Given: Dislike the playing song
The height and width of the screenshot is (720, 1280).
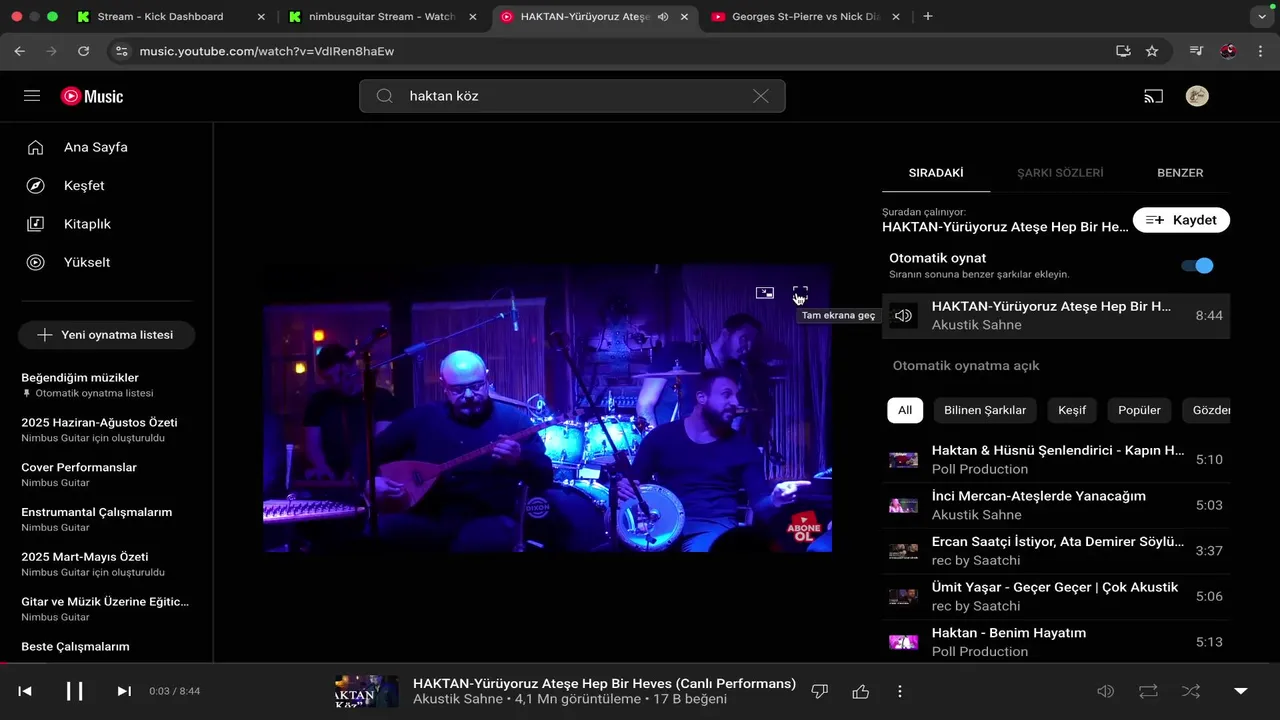Looking at the screenshot, I should click(819, 691).
